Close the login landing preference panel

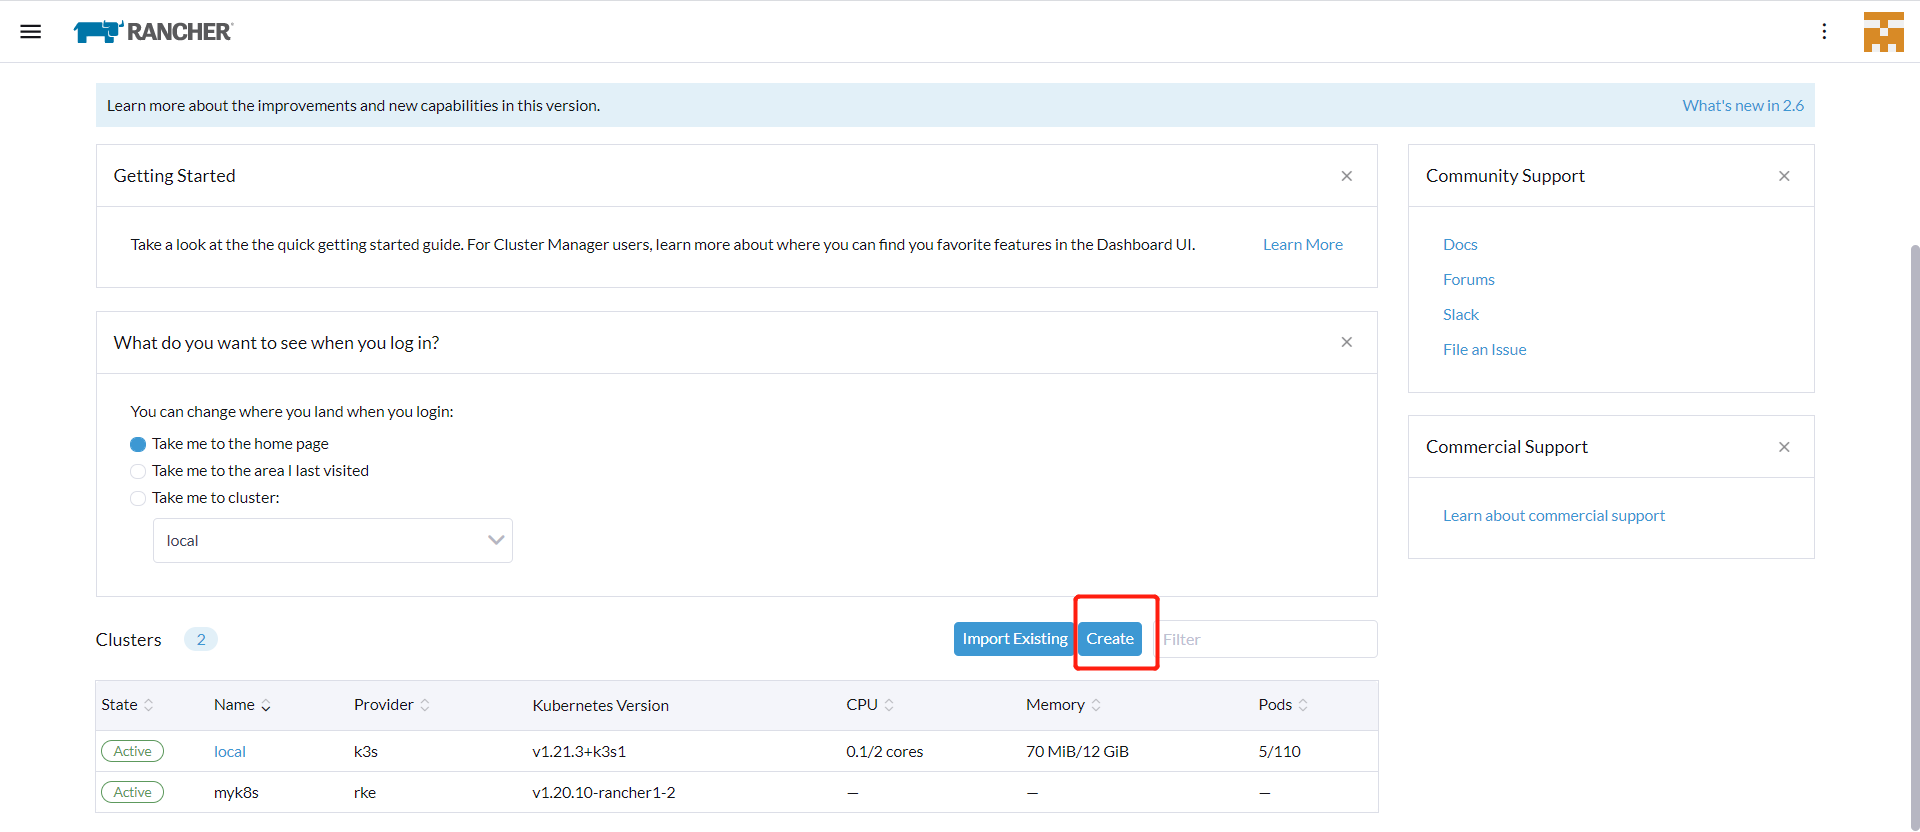[x=1346, y=342]
